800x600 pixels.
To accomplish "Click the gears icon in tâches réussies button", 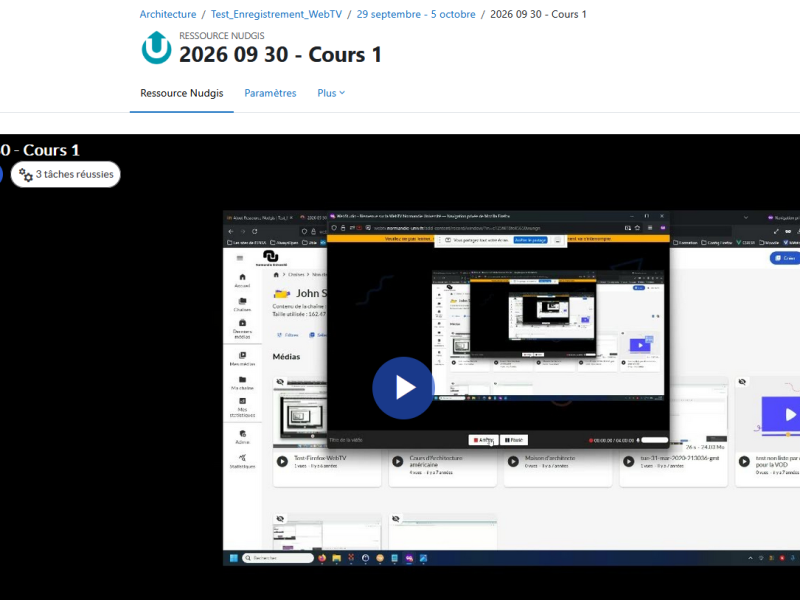I will coord(26,174).
